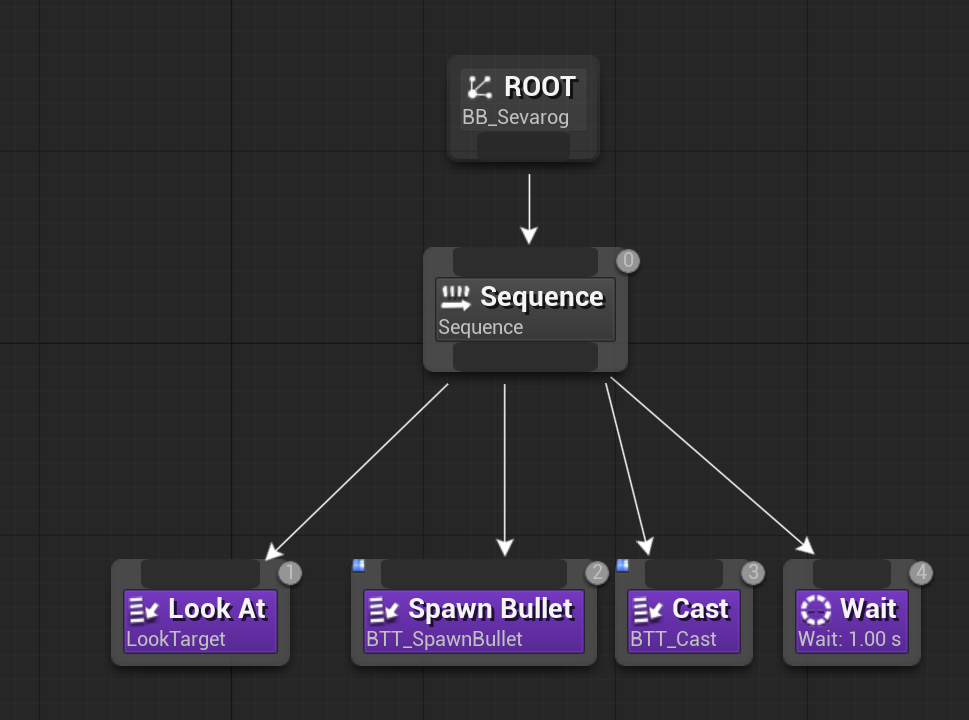The image size is (969, 720).
Task: Click the Look At node's top input pin
Action: click(x=200, y=574)
